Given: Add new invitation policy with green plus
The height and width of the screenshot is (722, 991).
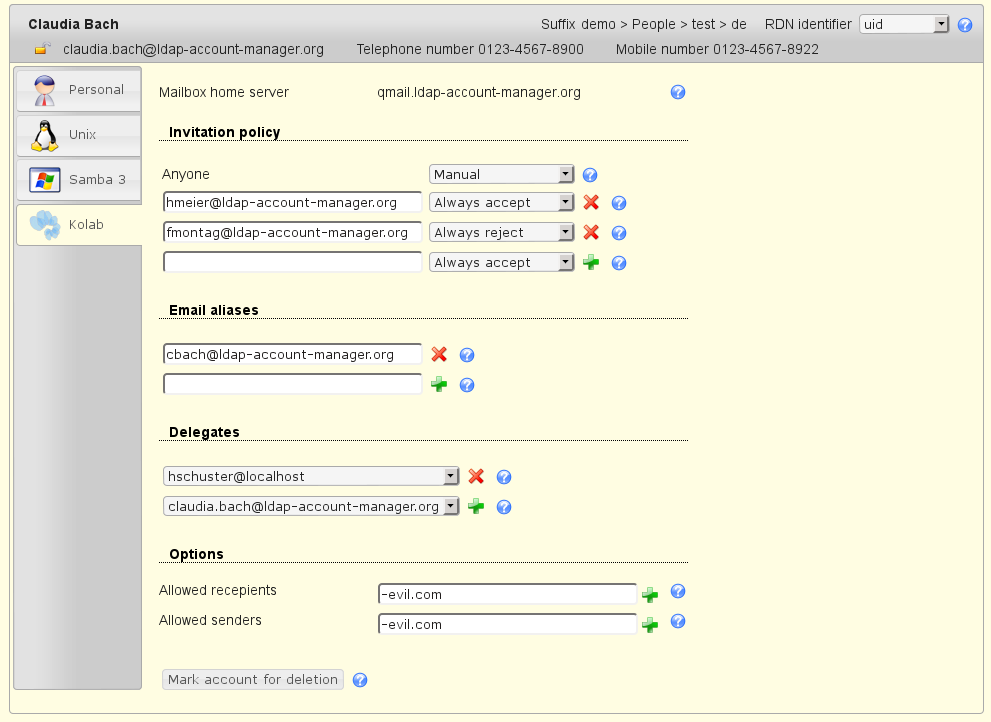Looking at the screenshot, I should [x=591, y=262].
